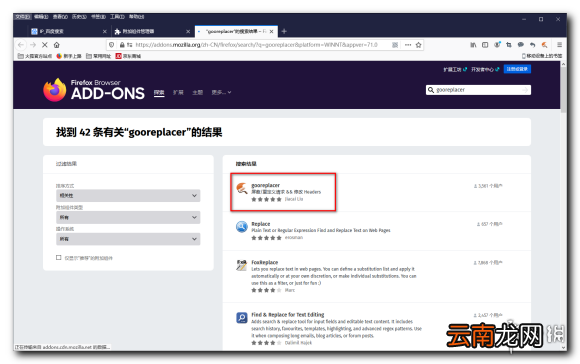The height and width of the screenshot is (364, 580).
Task: Click the add-ons search input field
Action: 478,90
